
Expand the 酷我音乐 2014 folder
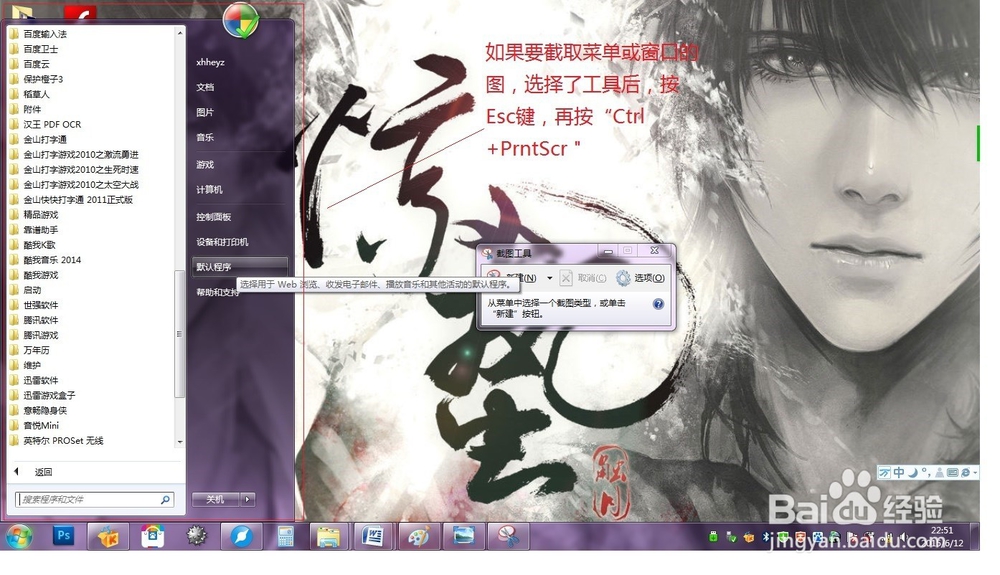click(x=52, y=259)
